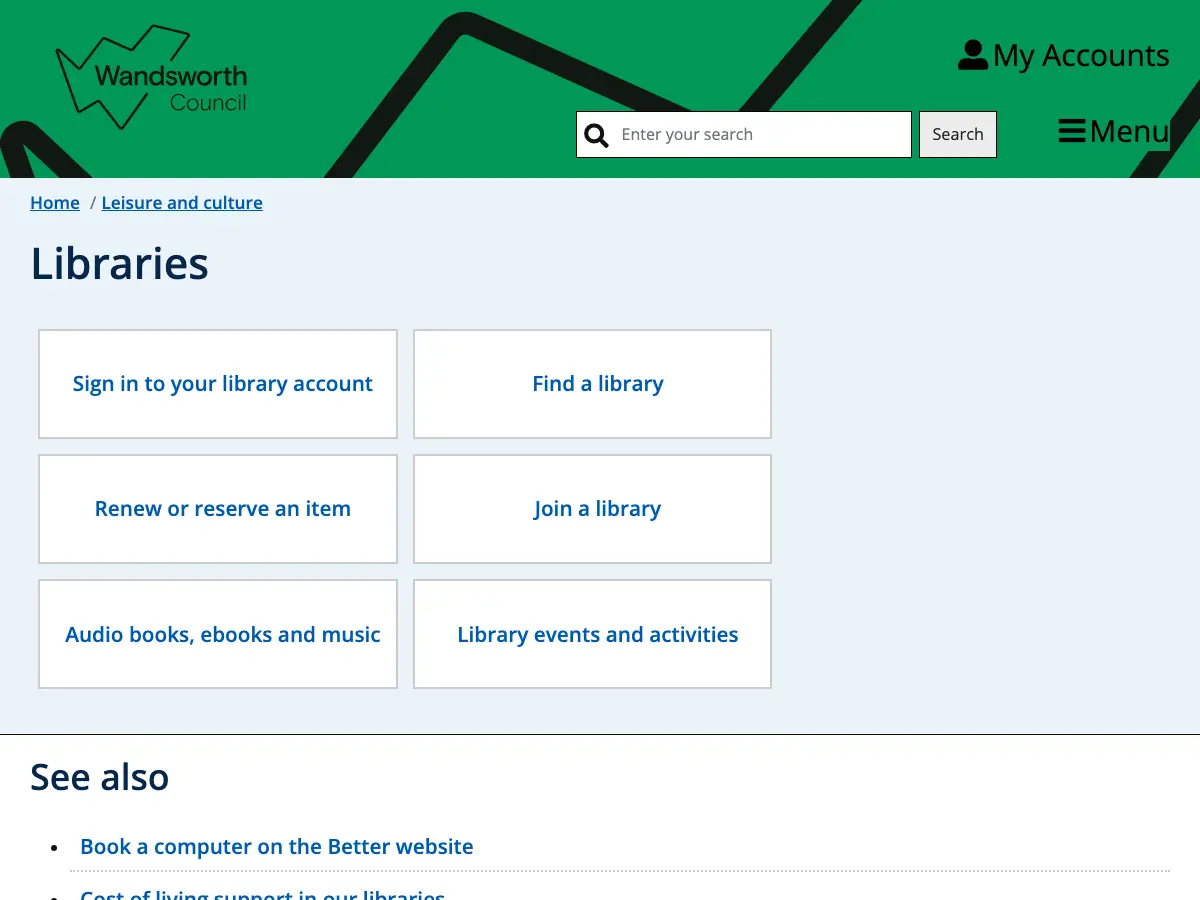Follow 'Book a computer on the Better website'
Viewport: 1200px width, 900px height.
pos(277,846)
